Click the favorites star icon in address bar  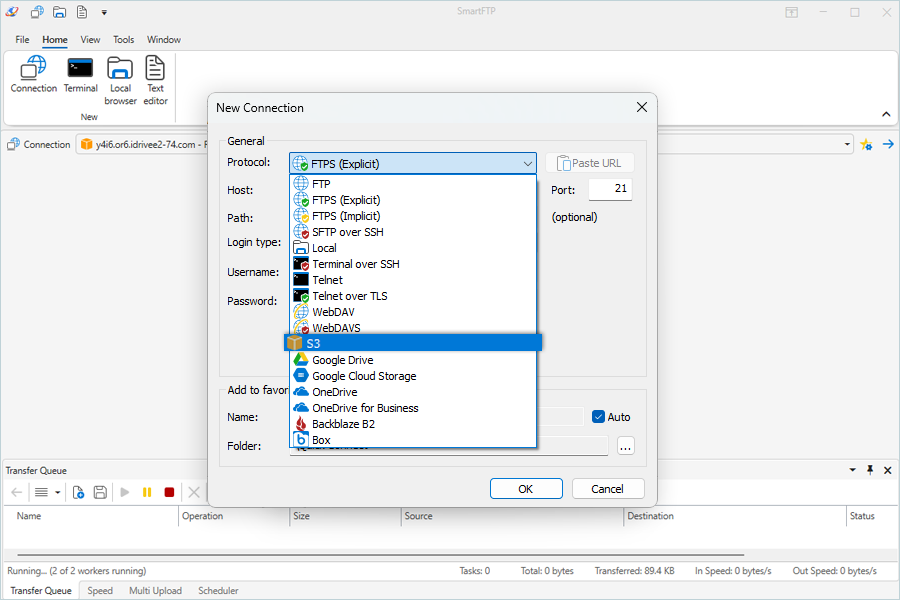866,144
